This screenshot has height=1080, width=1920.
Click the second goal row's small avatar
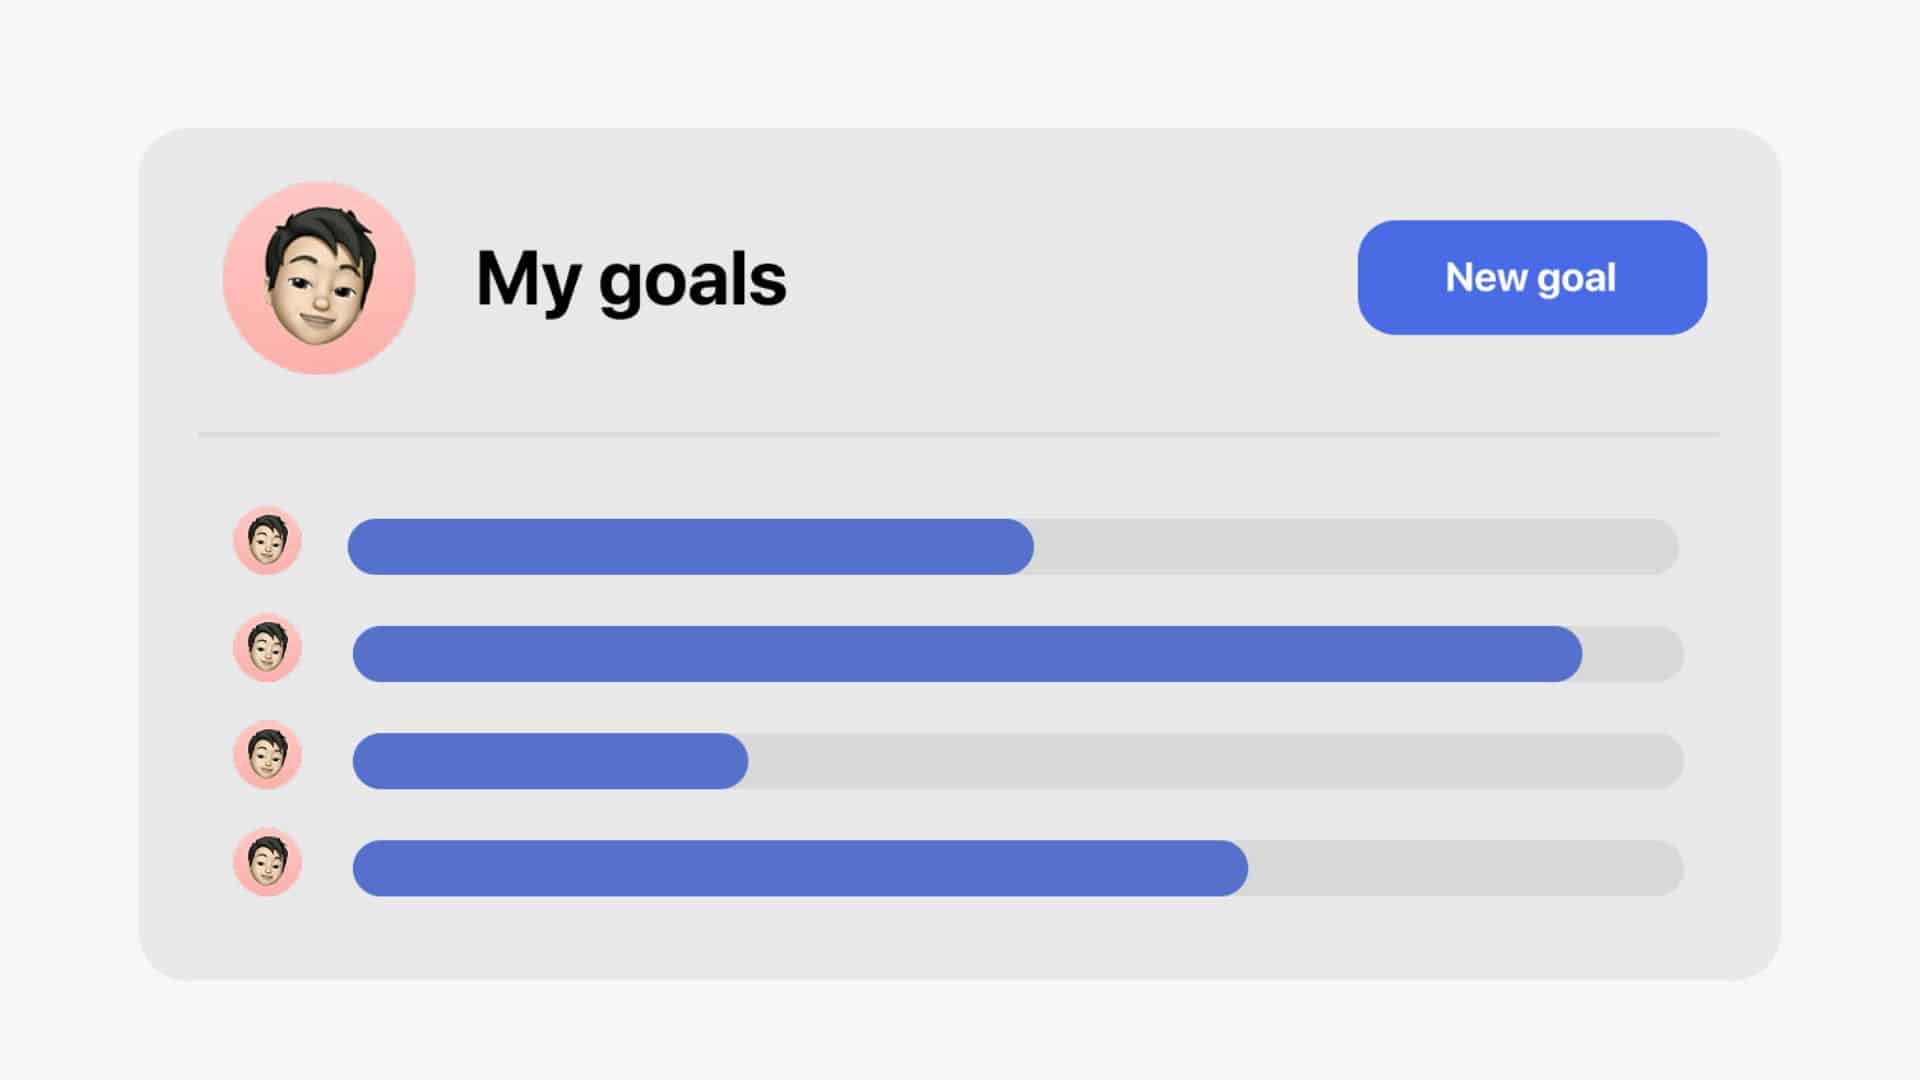[267, 648]
